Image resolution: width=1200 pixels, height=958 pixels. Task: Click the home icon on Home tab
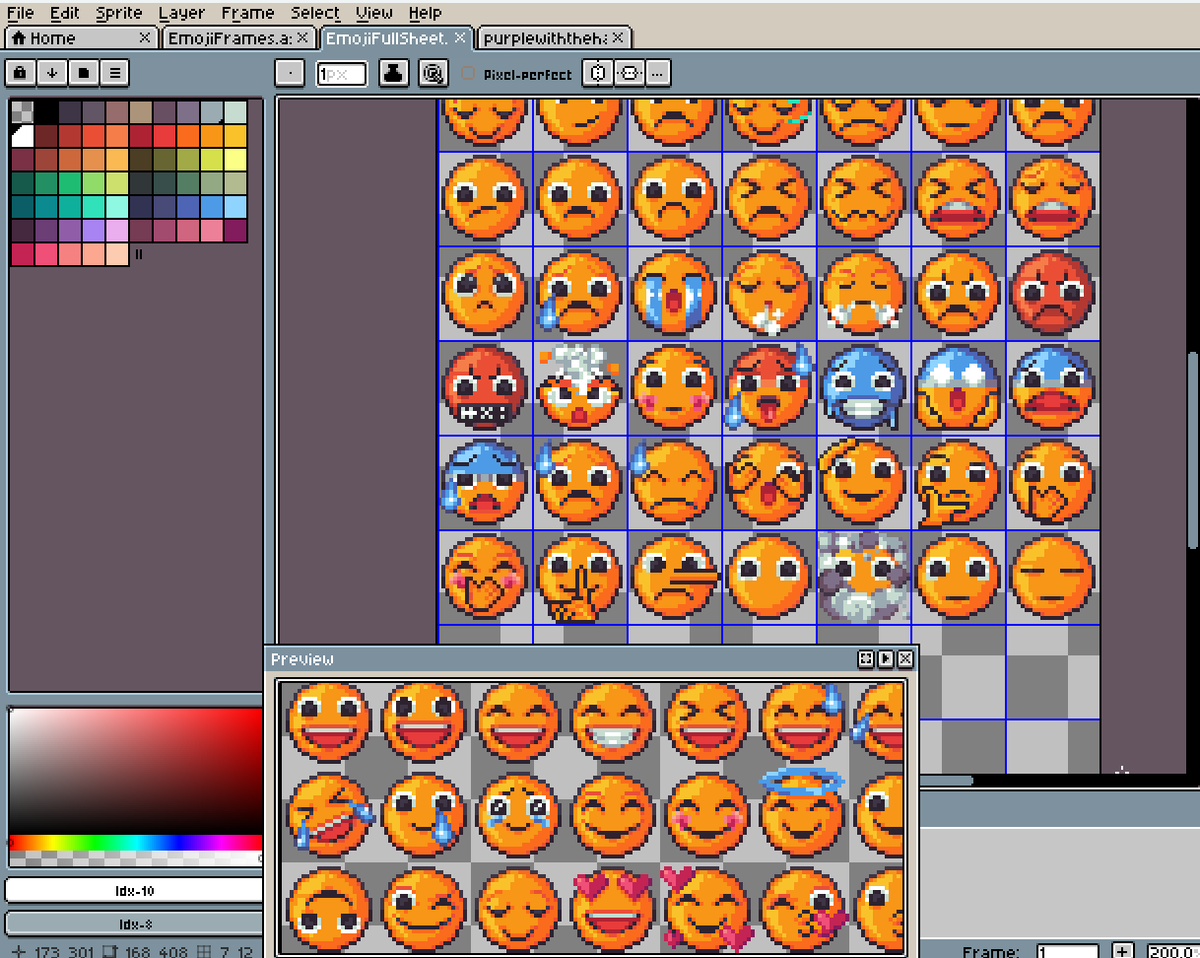[x=18, y=38]
